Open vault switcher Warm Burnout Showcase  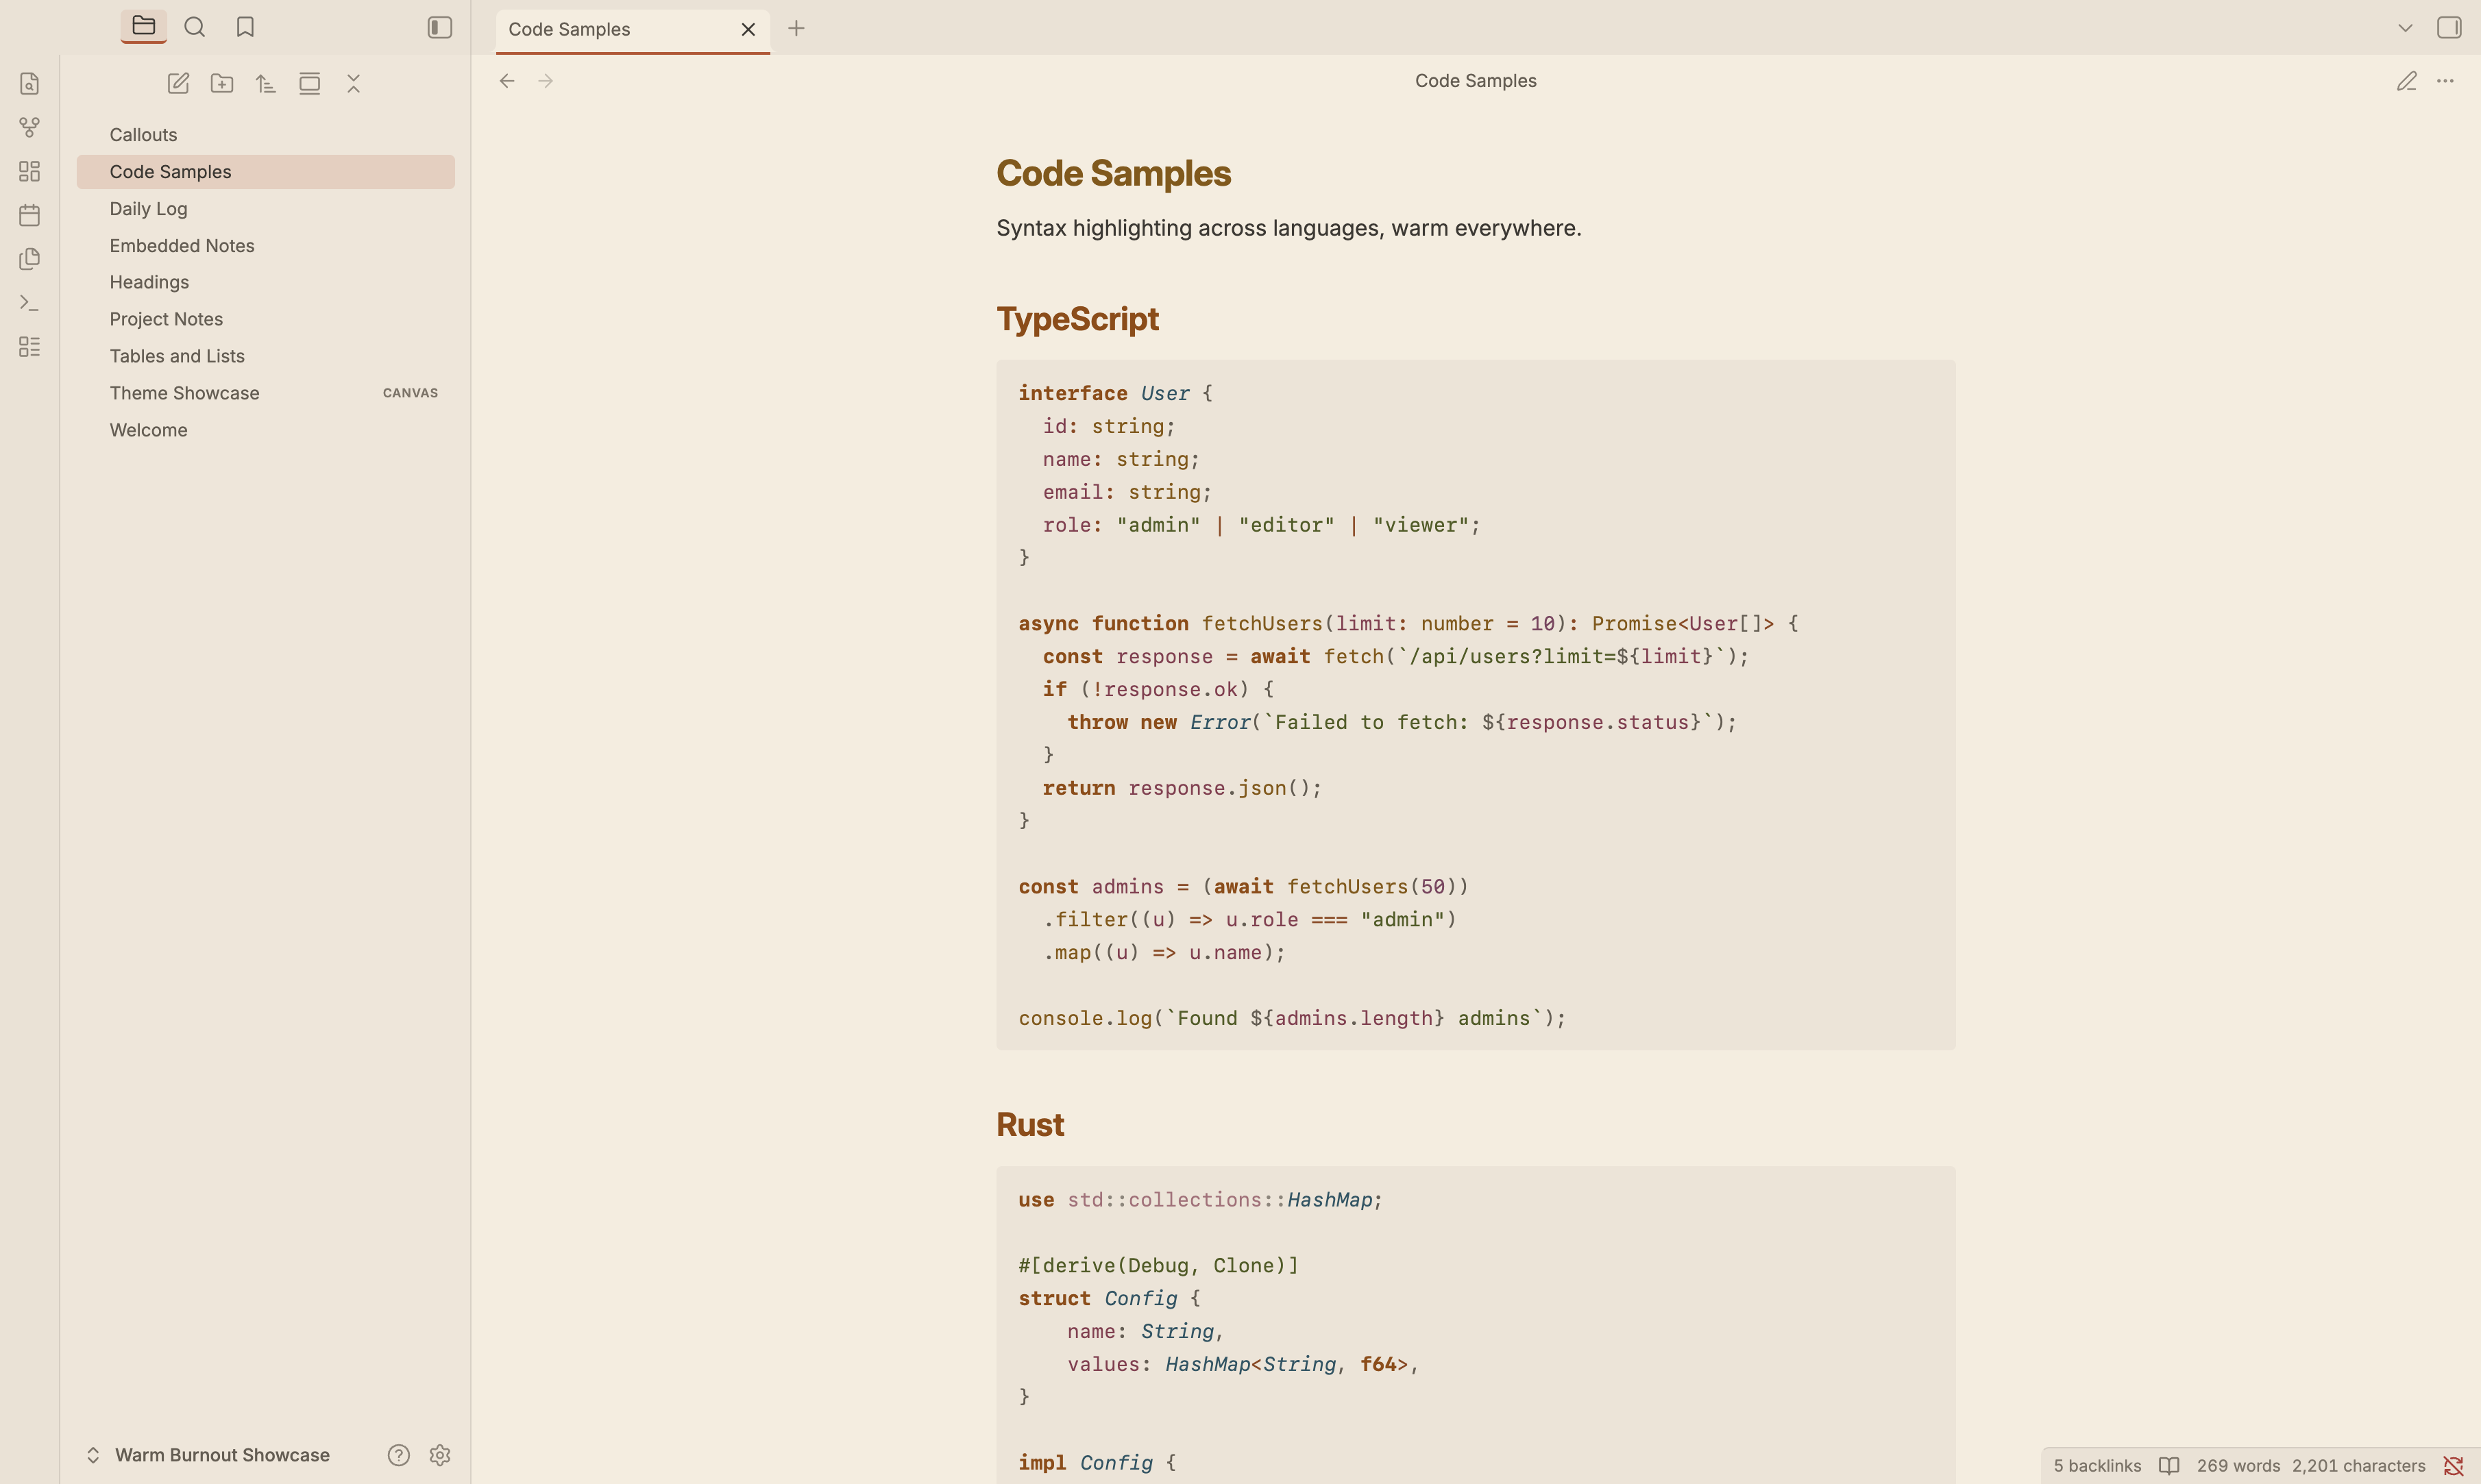(208, 1455)
